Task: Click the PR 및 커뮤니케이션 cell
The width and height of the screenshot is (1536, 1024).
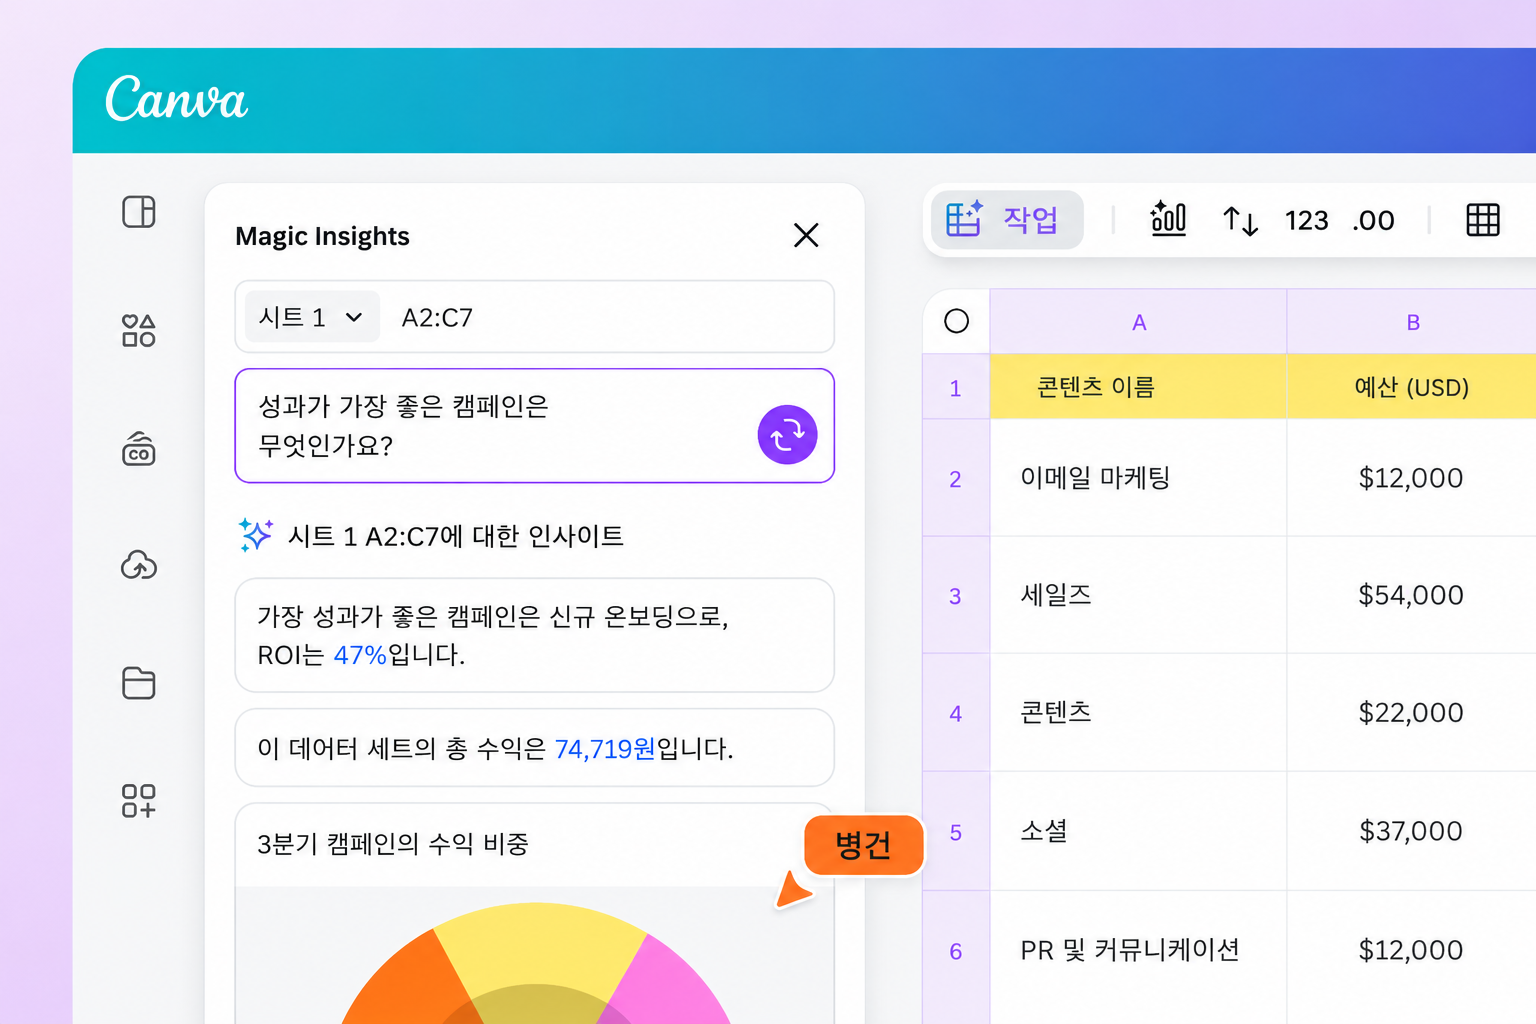Action: coord(1138,951)
